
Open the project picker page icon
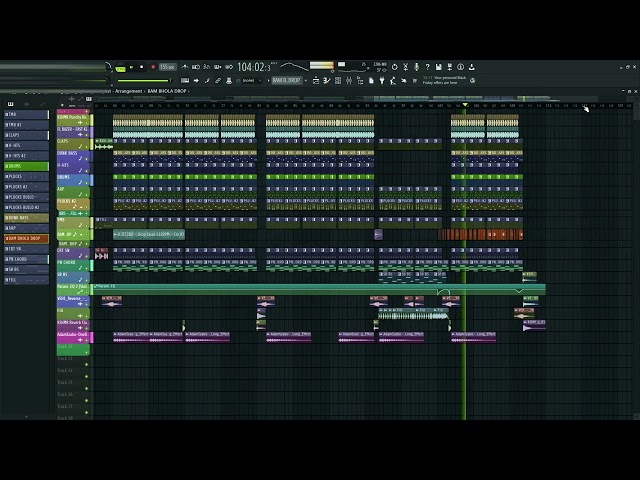point(371,80)
